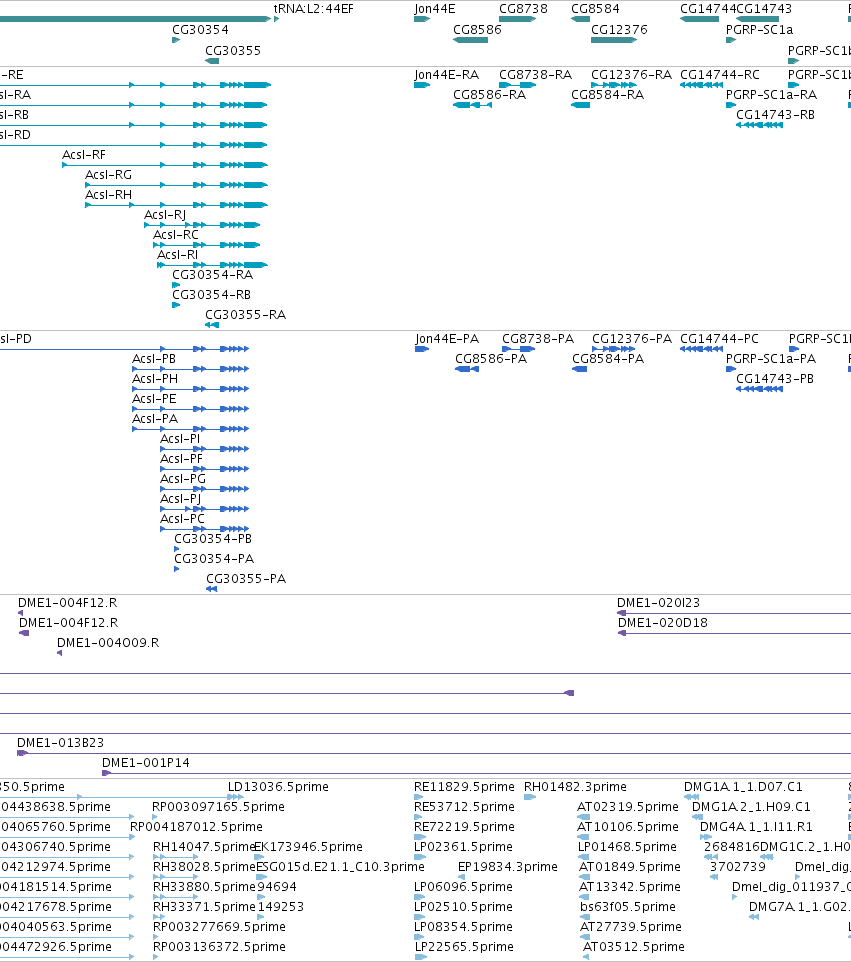Click the Acsl-PH protein label

pyautogui.click(x=155, y=379)
